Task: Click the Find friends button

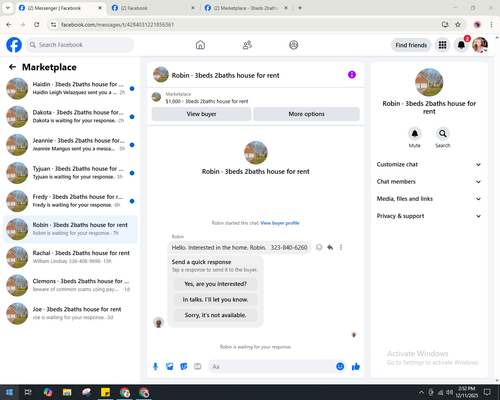Action: coord(411,45)
